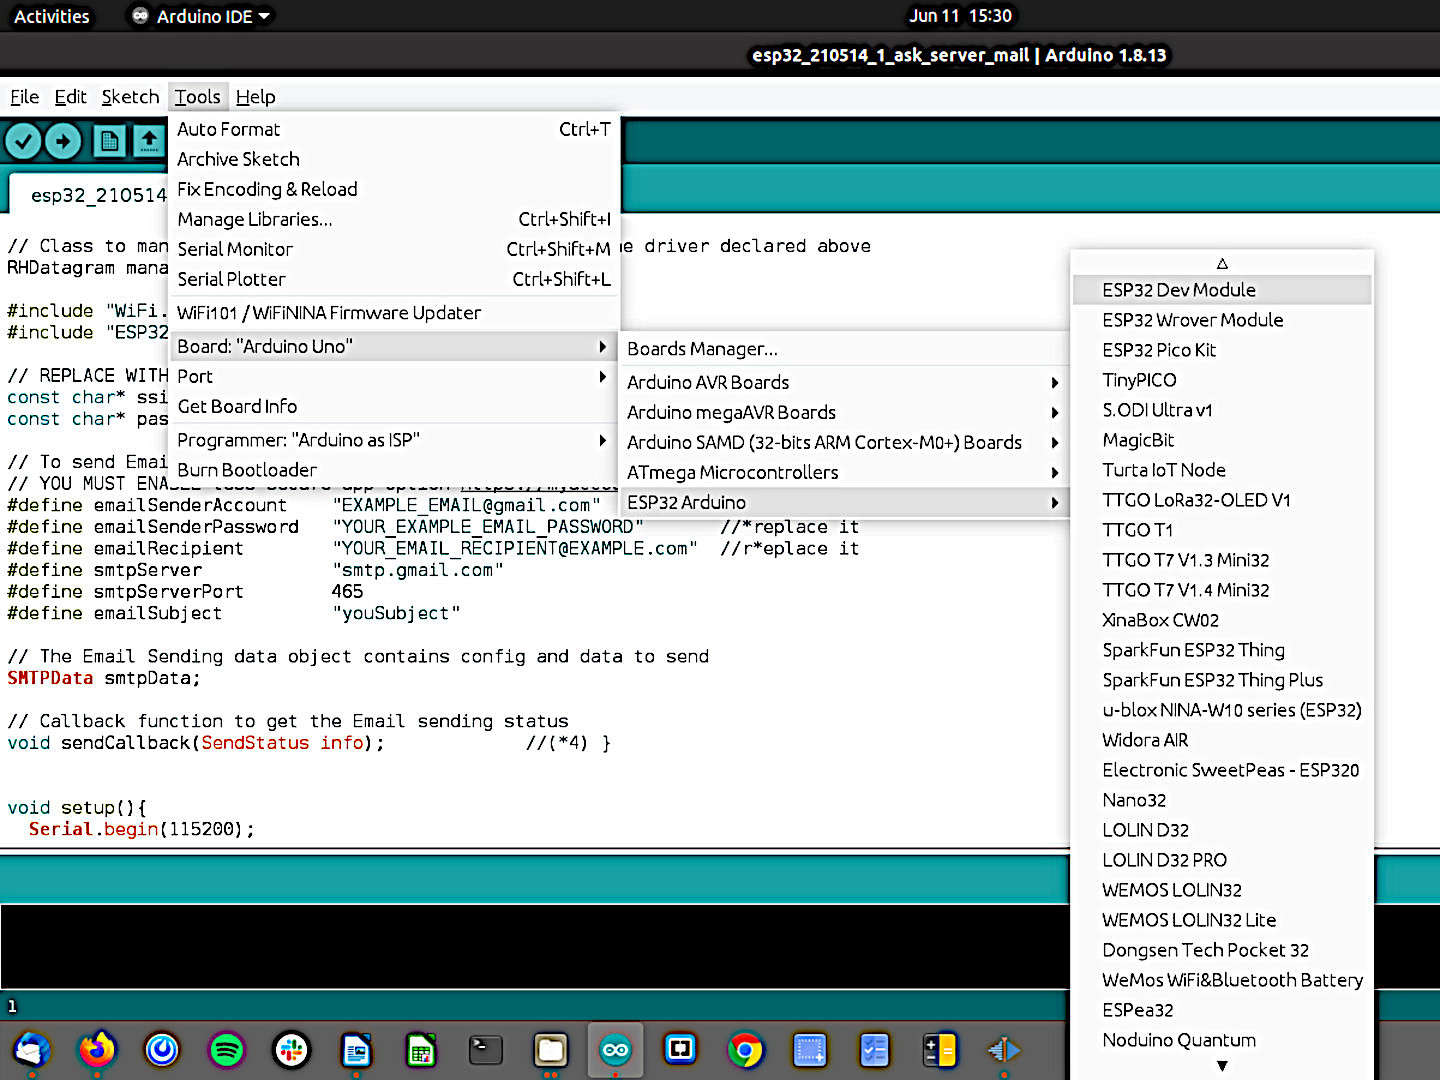Viewport: 1440px width, 1080px height.
Task: Open the blue arrow app at dock end
Action: point(1004,1050)
